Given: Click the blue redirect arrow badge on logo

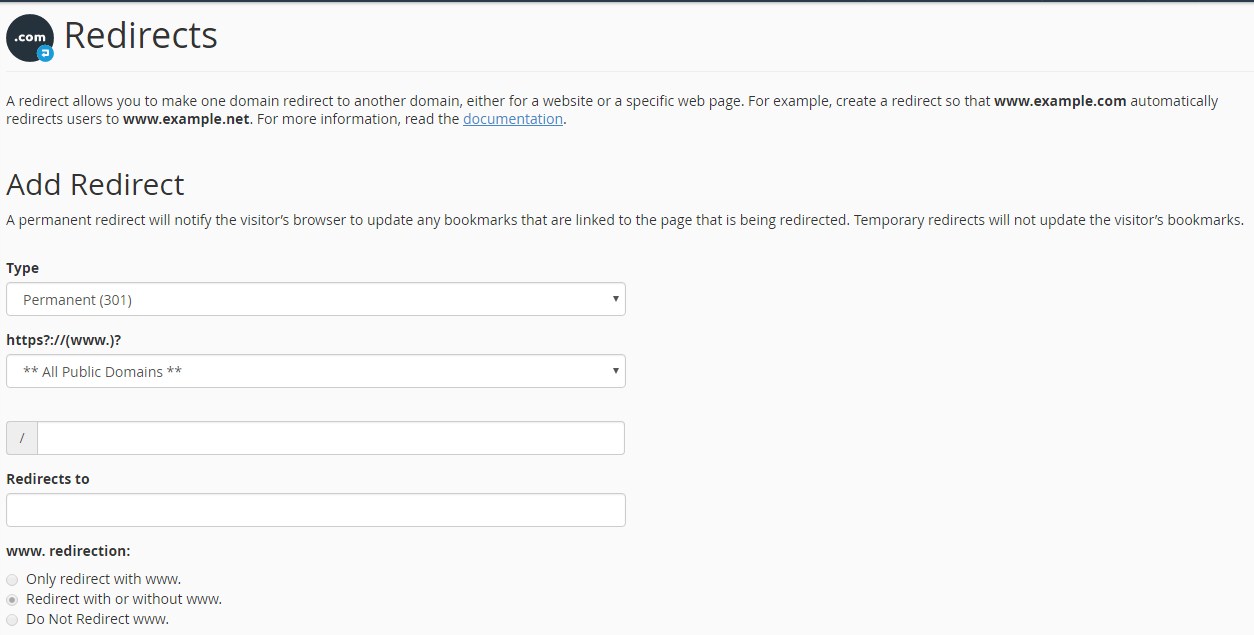Looking at the screenshot, I should tap(44, 51).
